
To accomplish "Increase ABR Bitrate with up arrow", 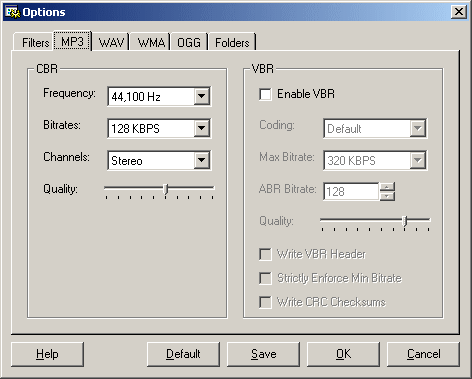I will click(387, 187).
